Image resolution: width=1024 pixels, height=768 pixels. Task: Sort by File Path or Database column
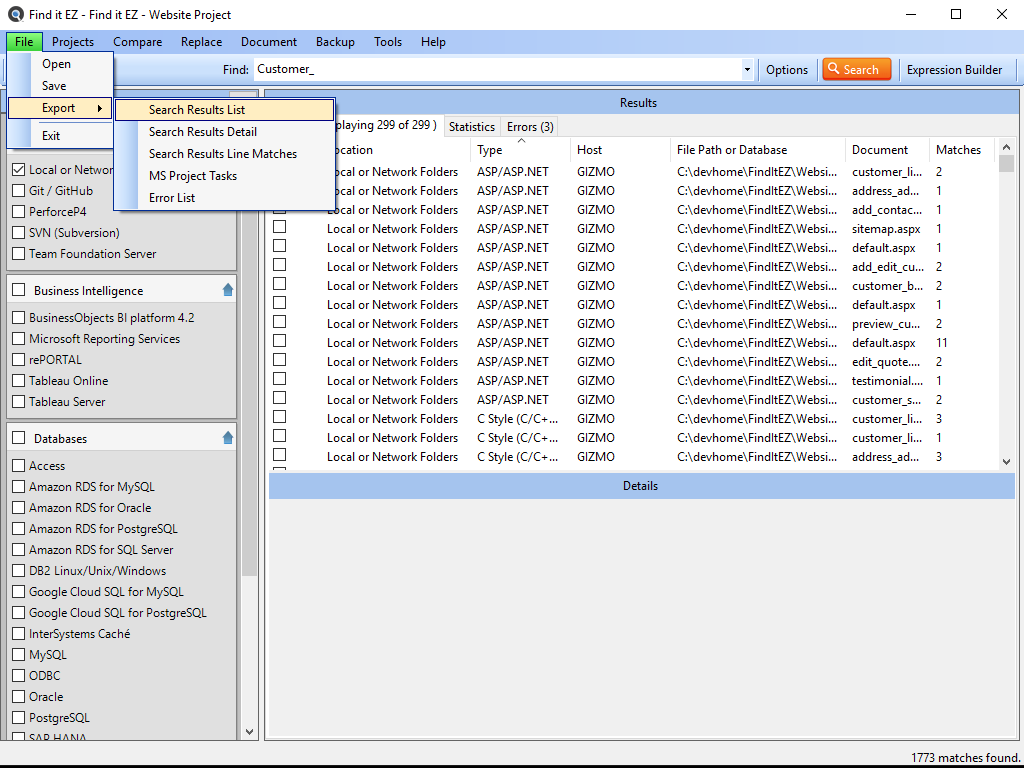[x=758, y=150]
